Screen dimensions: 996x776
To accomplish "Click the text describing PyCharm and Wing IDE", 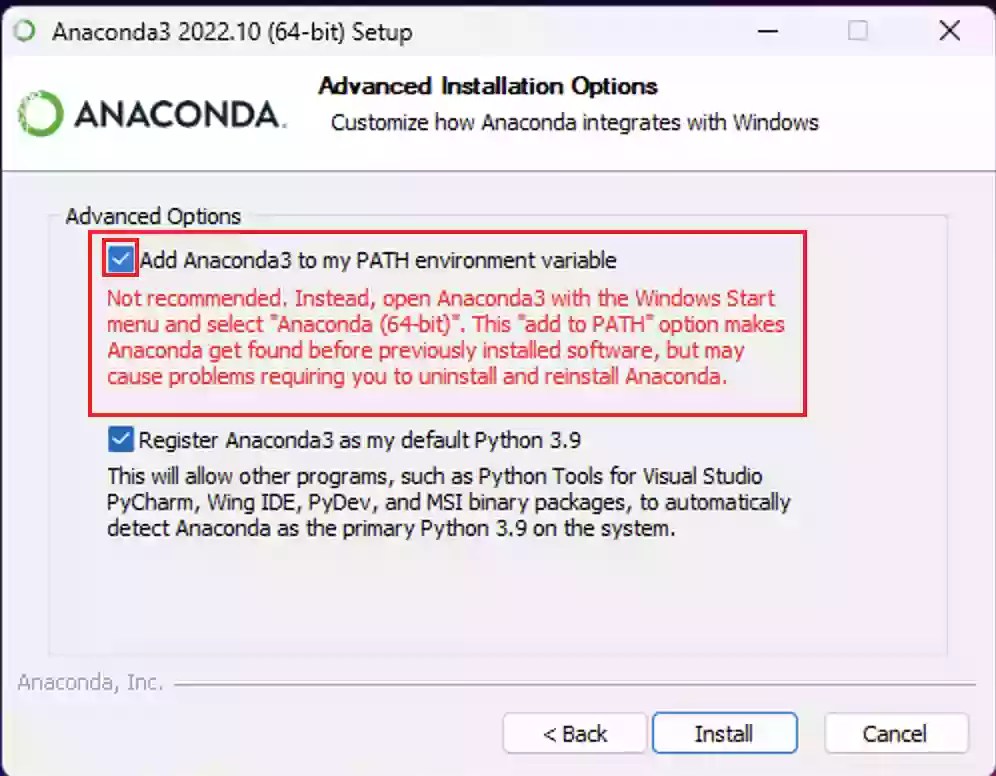I will 440,502.
